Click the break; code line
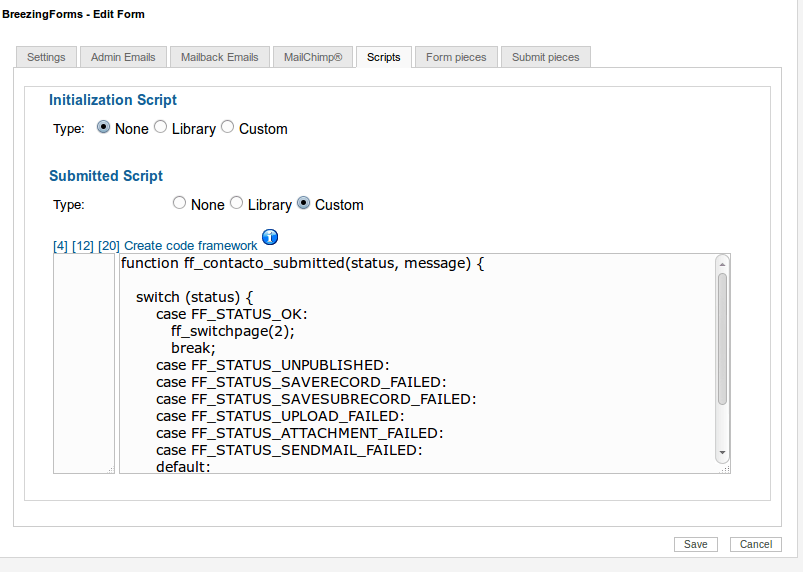The width and height of the screenshot is (803, 572). click(x=193, y=348)
